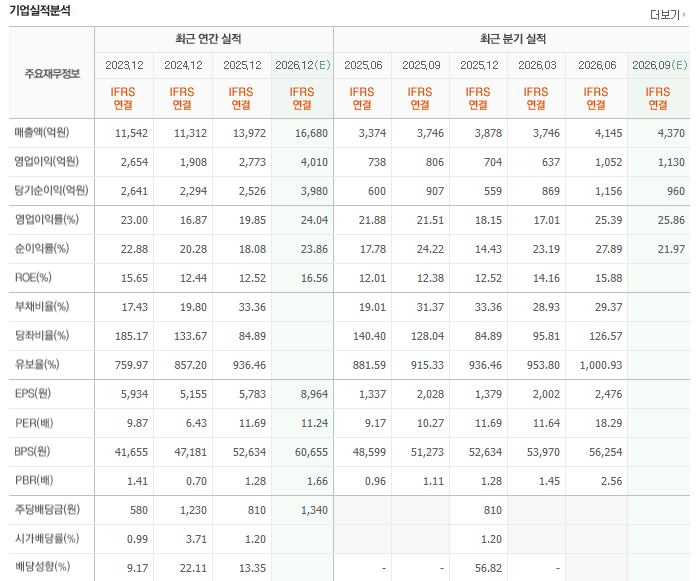Screen dimensions: 697x581
Task: Open the 더보기 link
Action: [x=665, y=15]
